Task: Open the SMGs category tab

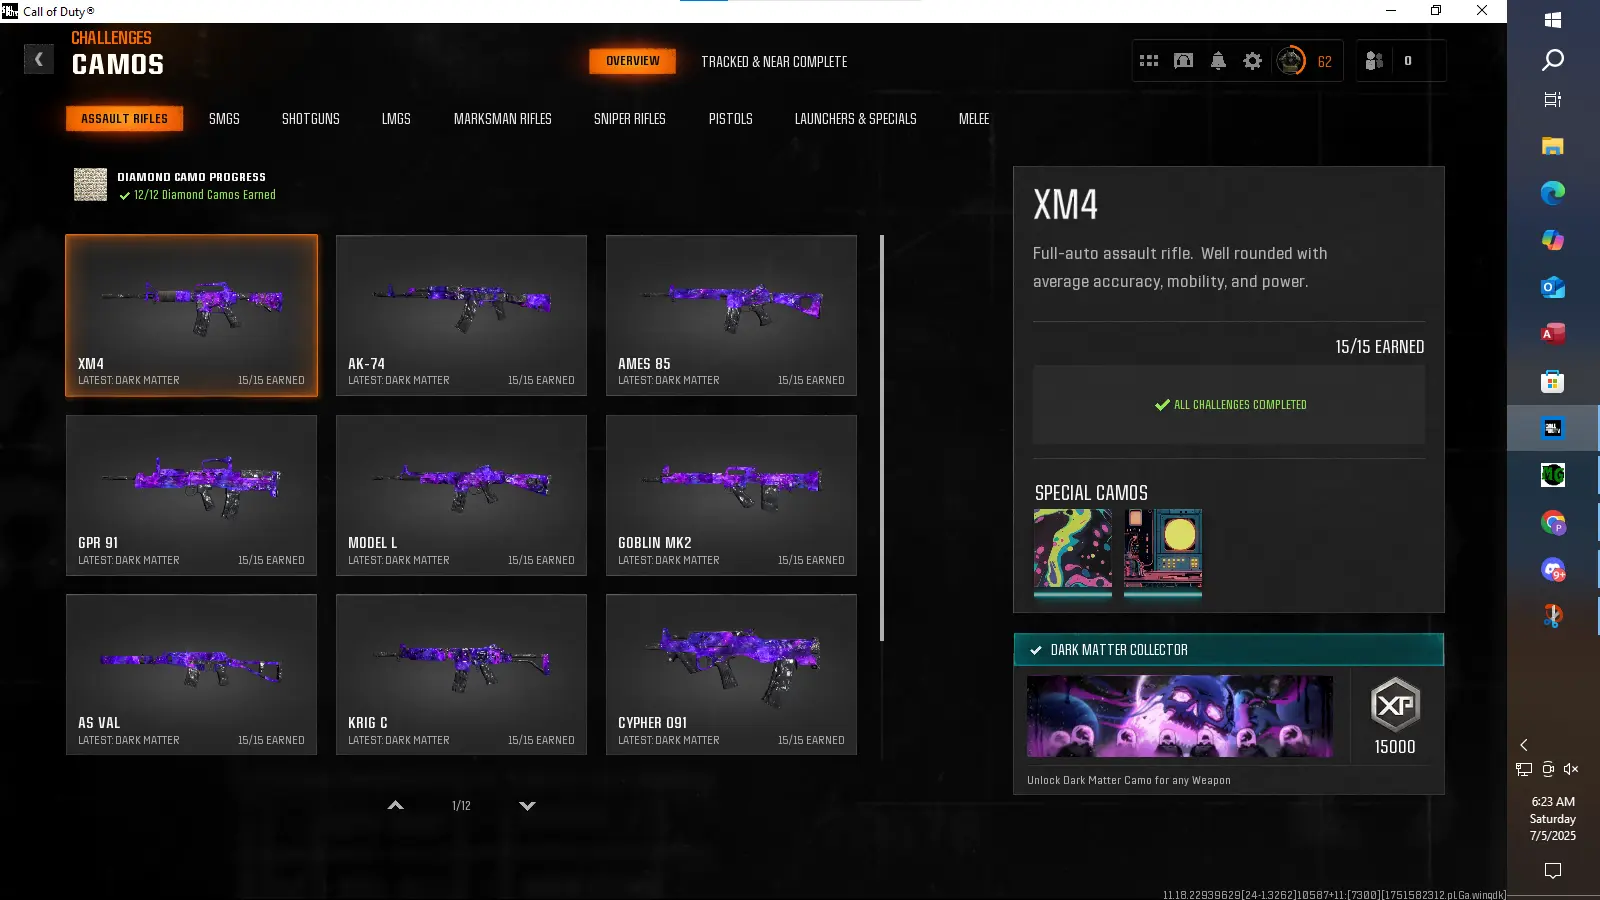Action: click(224, 119)
